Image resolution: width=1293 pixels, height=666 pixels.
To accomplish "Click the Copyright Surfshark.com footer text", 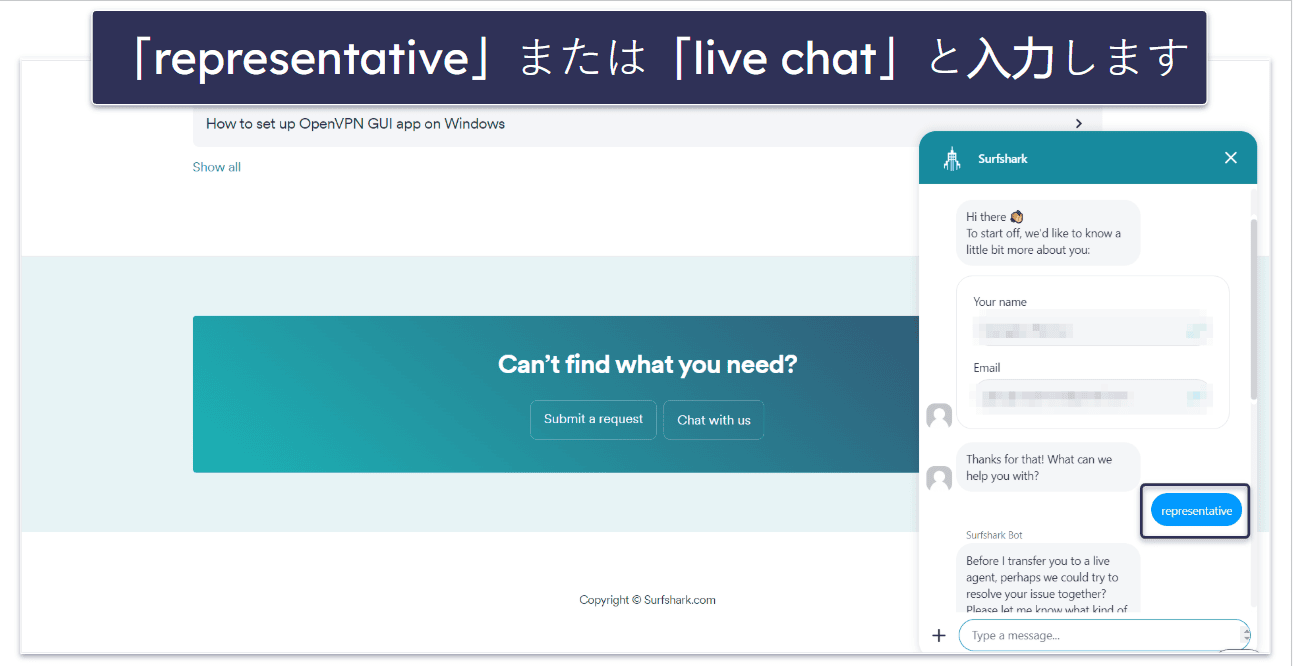I will (647, 600).
